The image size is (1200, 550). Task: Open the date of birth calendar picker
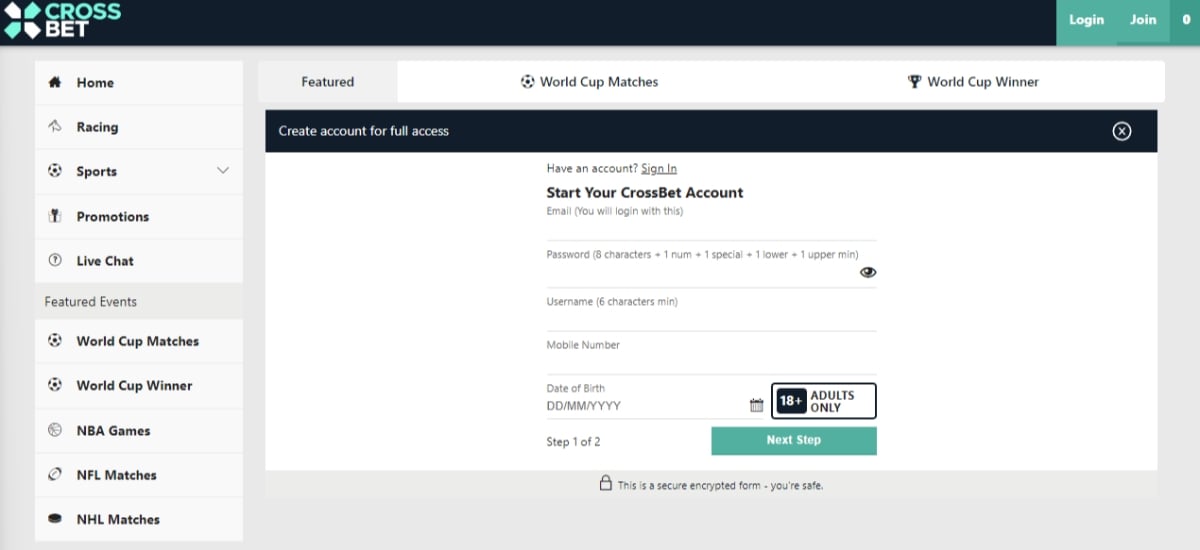point(756,405)
